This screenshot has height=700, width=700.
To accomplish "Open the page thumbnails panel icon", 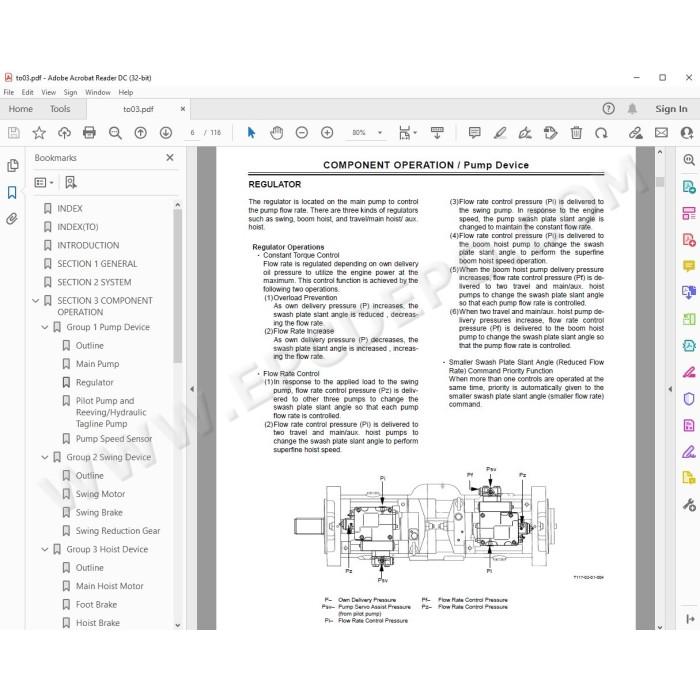I will pyautogui.click(x=12, y=166).
